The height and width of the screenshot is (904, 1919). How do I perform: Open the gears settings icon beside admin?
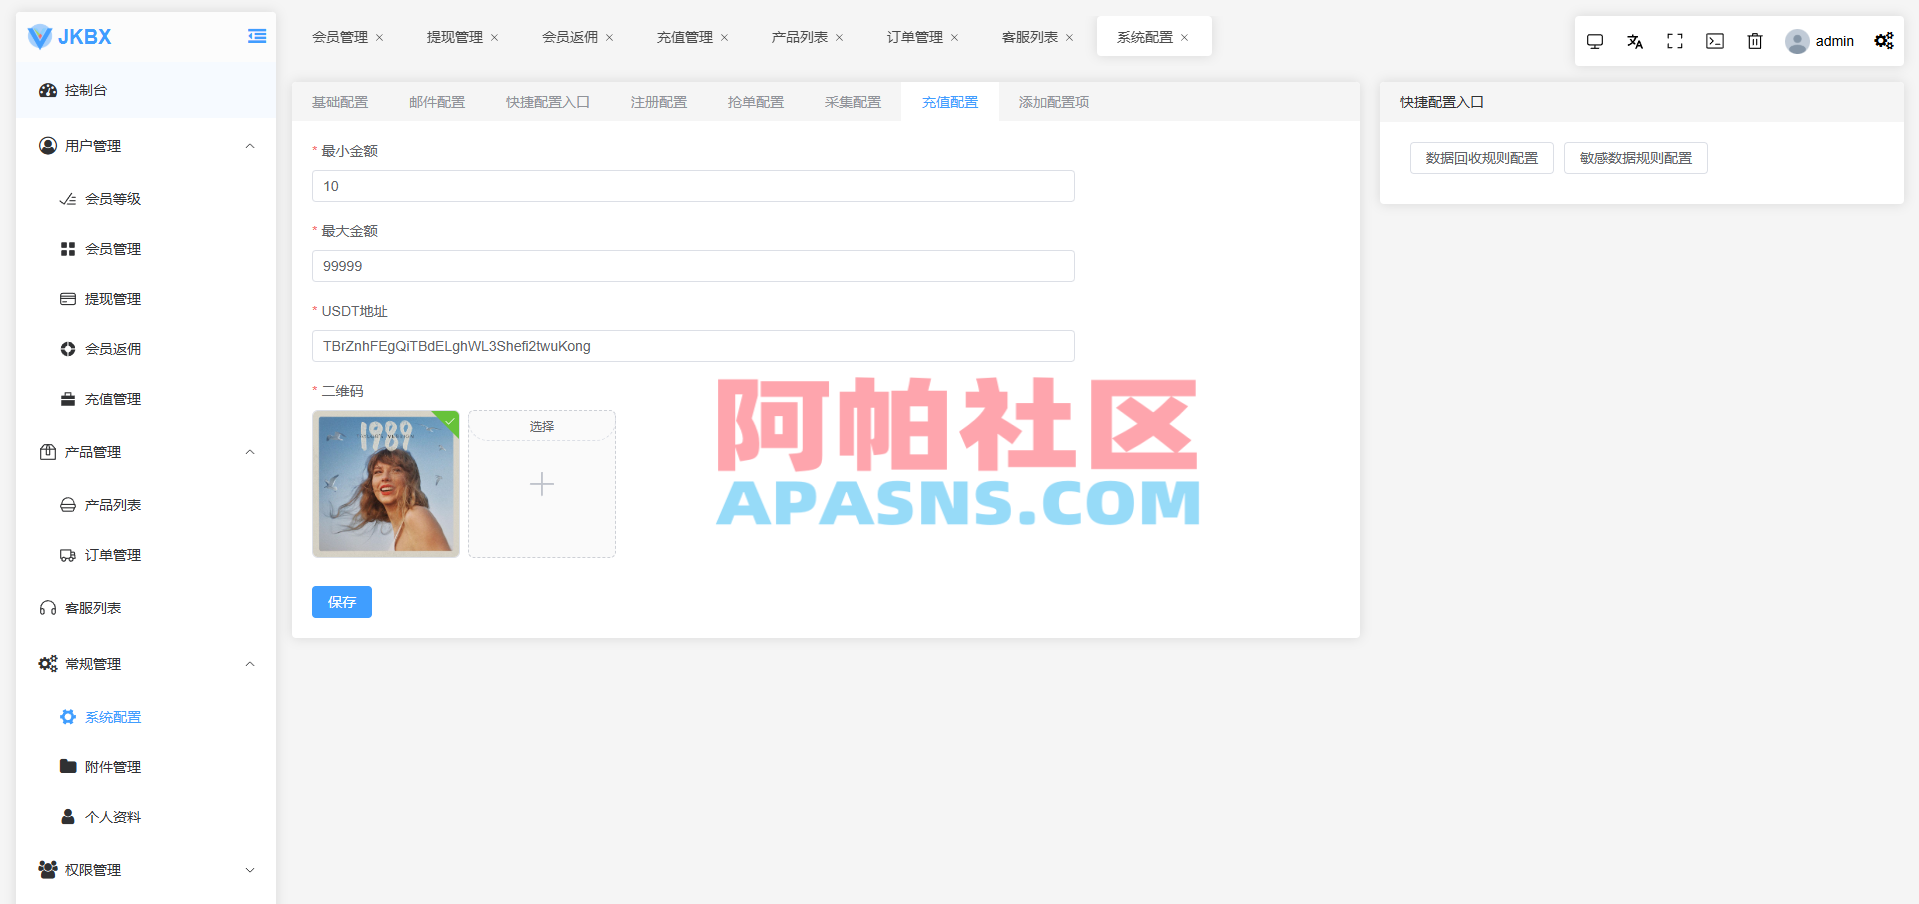[x=1884, y=41]
